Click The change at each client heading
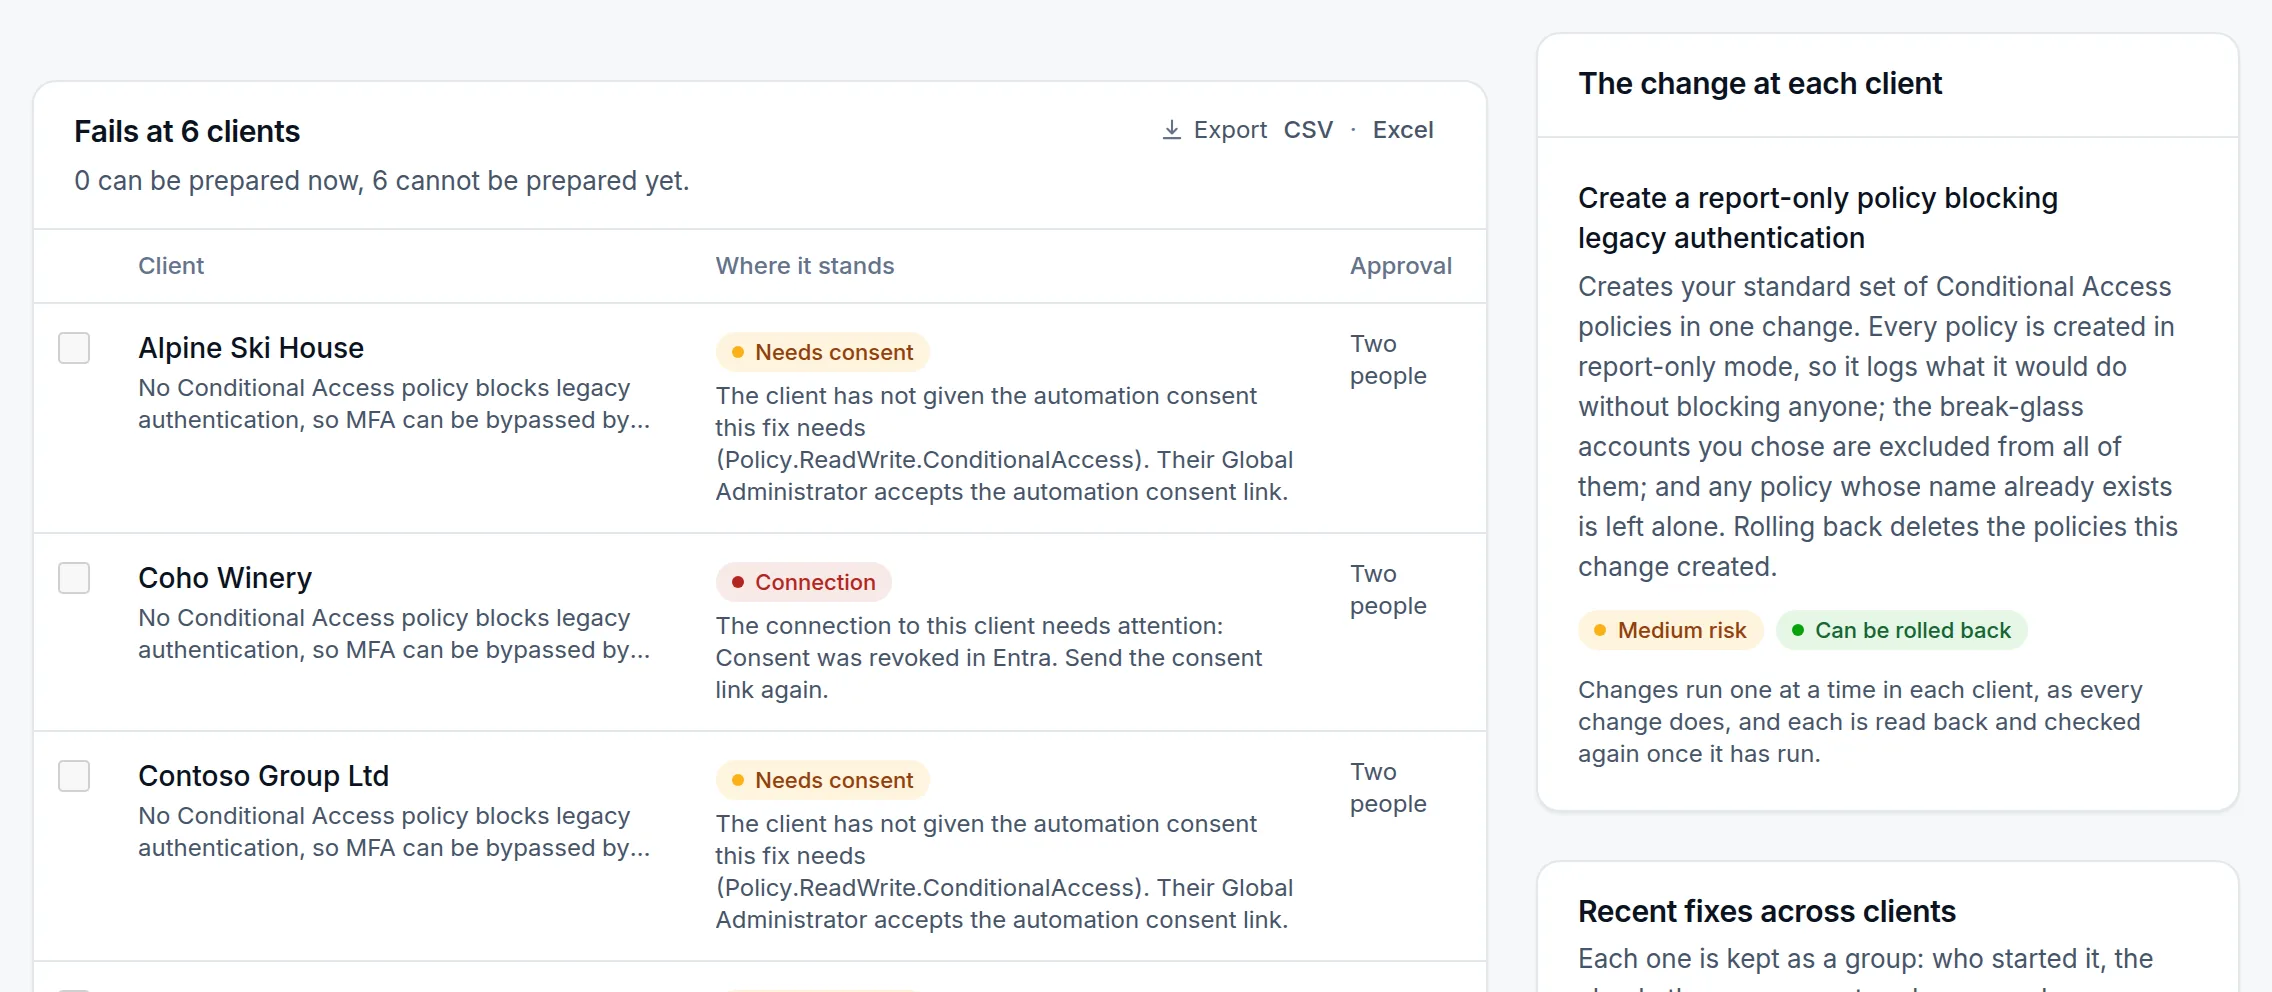This screenshot has height=992, width=2272. click(1760, 84)
